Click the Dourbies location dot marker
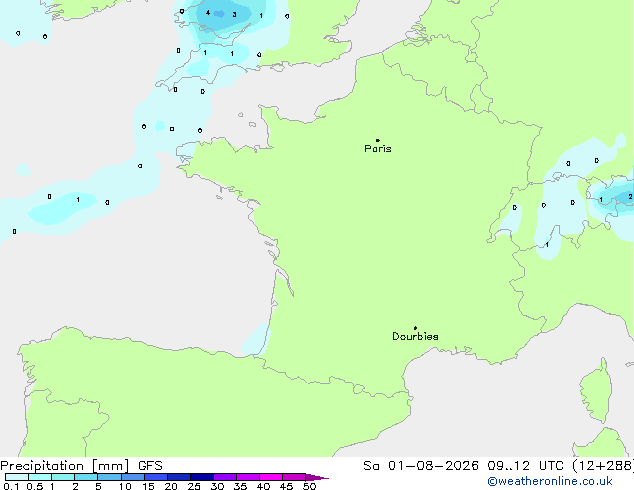The height and width of the screenshot is (490, 634). click(x=415, y=328)
